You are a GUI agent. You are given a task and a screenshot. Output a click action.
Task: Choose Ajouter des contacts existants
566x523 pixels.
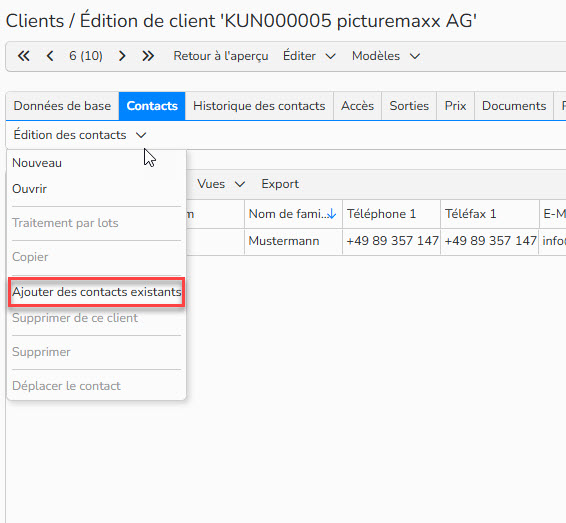(x=96, y=292)
